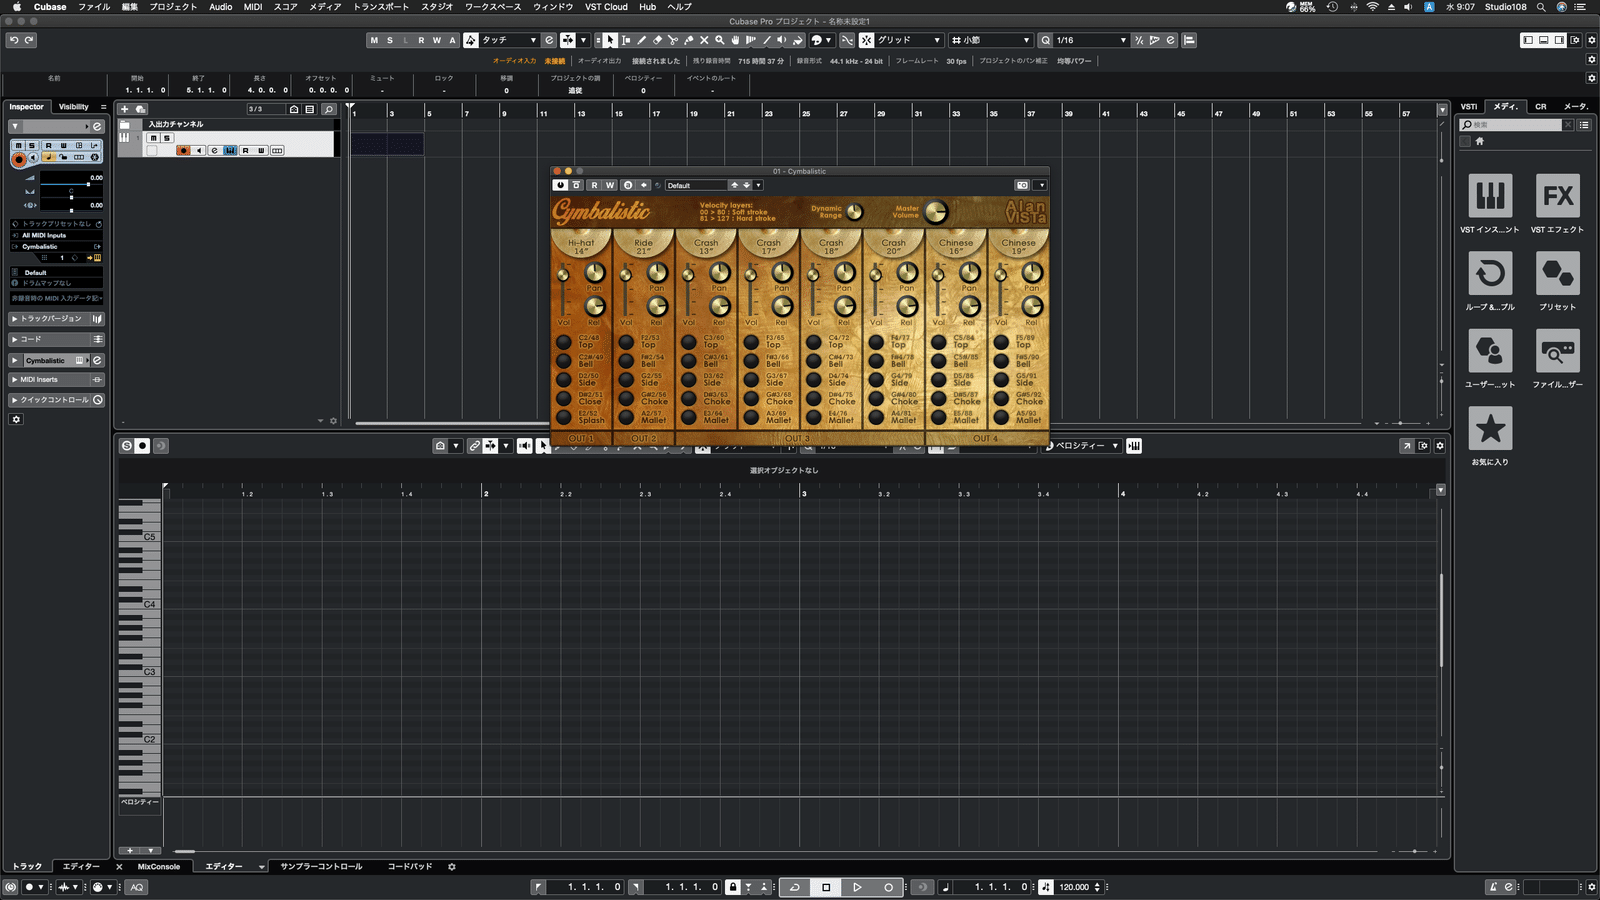Select the Draw pencil tool in main toolbar
The image size is (1600, 900).
click(641, 40)
